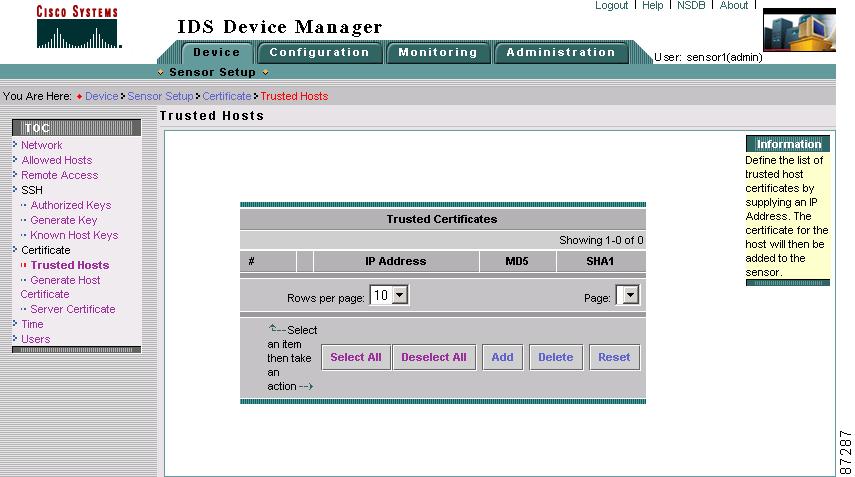Open the Device tab
Viewport: 855px width, 477px height.
click(x=216, y=52)
